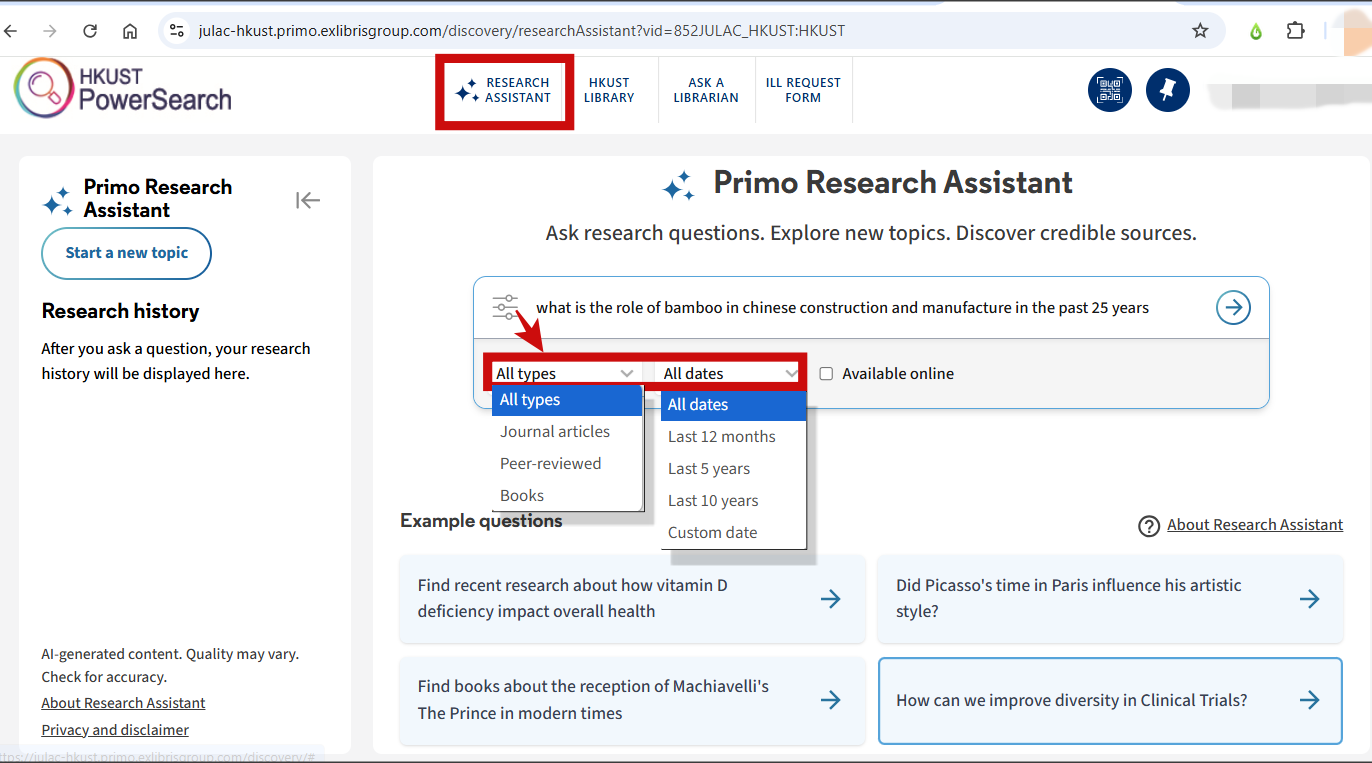
Task: Open the Privacy and disclaimer link
Action: 115,730
